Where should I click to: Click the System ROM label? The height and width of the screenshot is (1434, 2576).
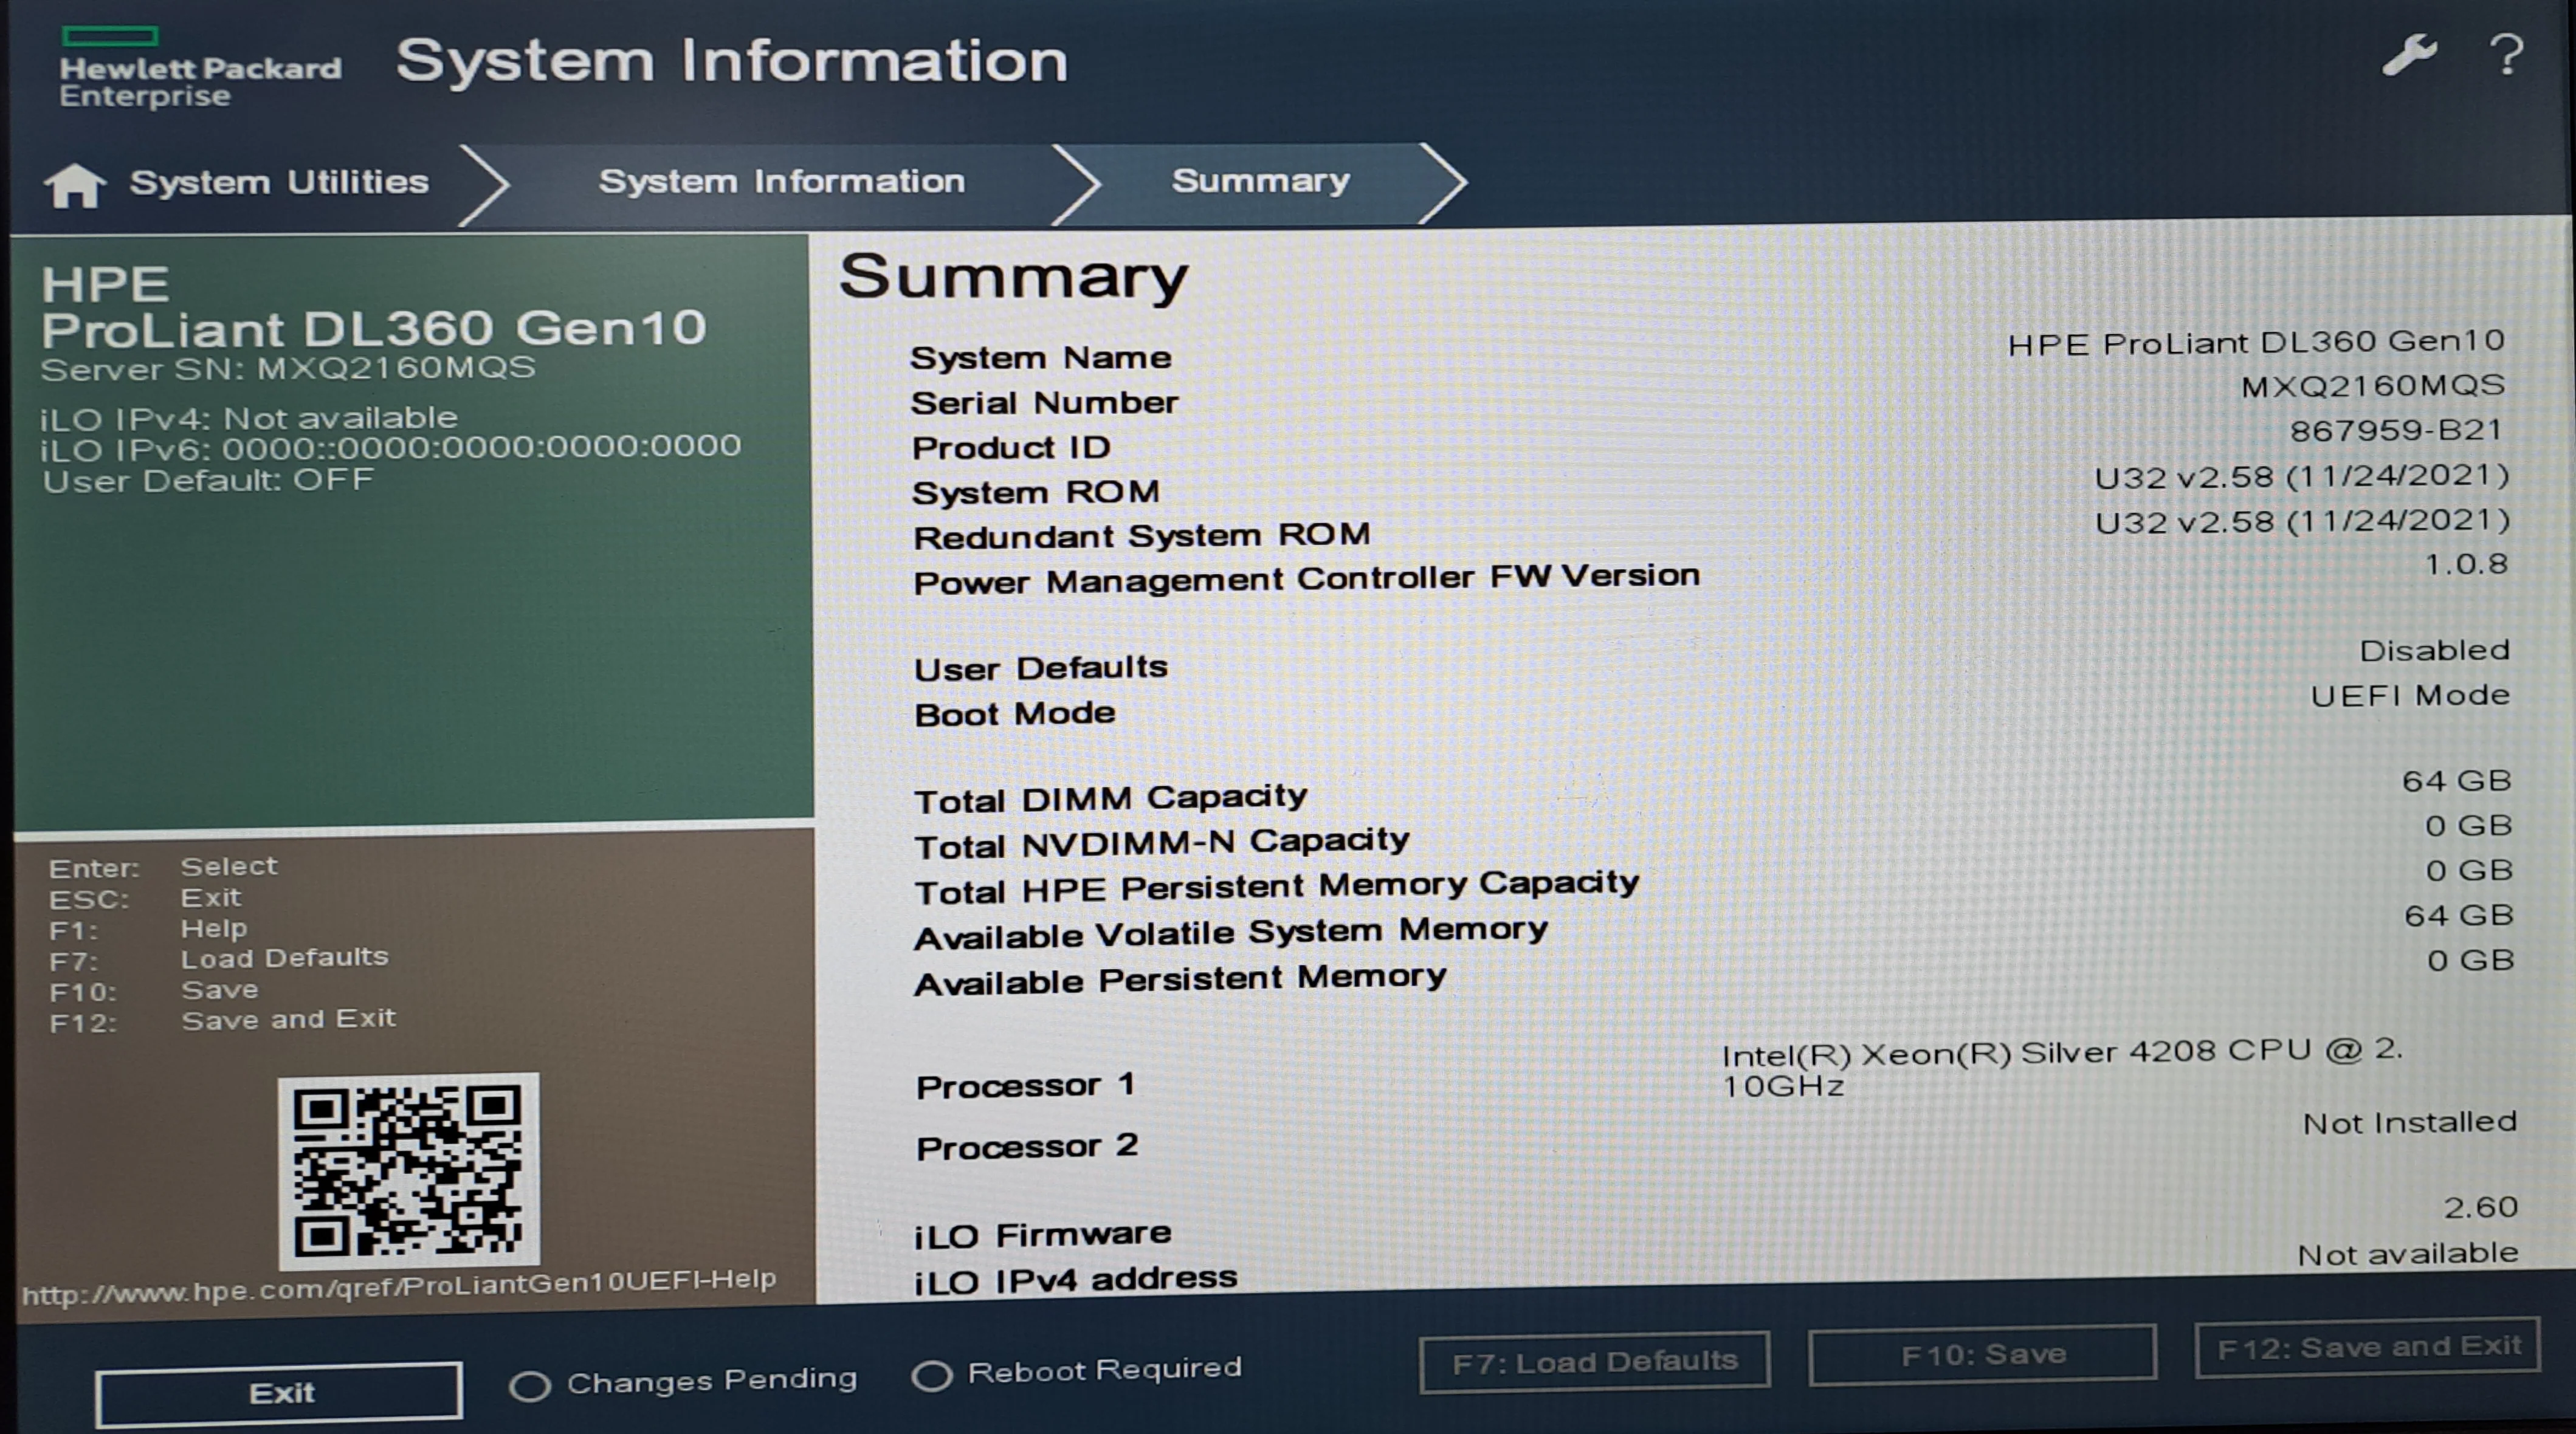pyautogui.click(x=1035, y=492)
